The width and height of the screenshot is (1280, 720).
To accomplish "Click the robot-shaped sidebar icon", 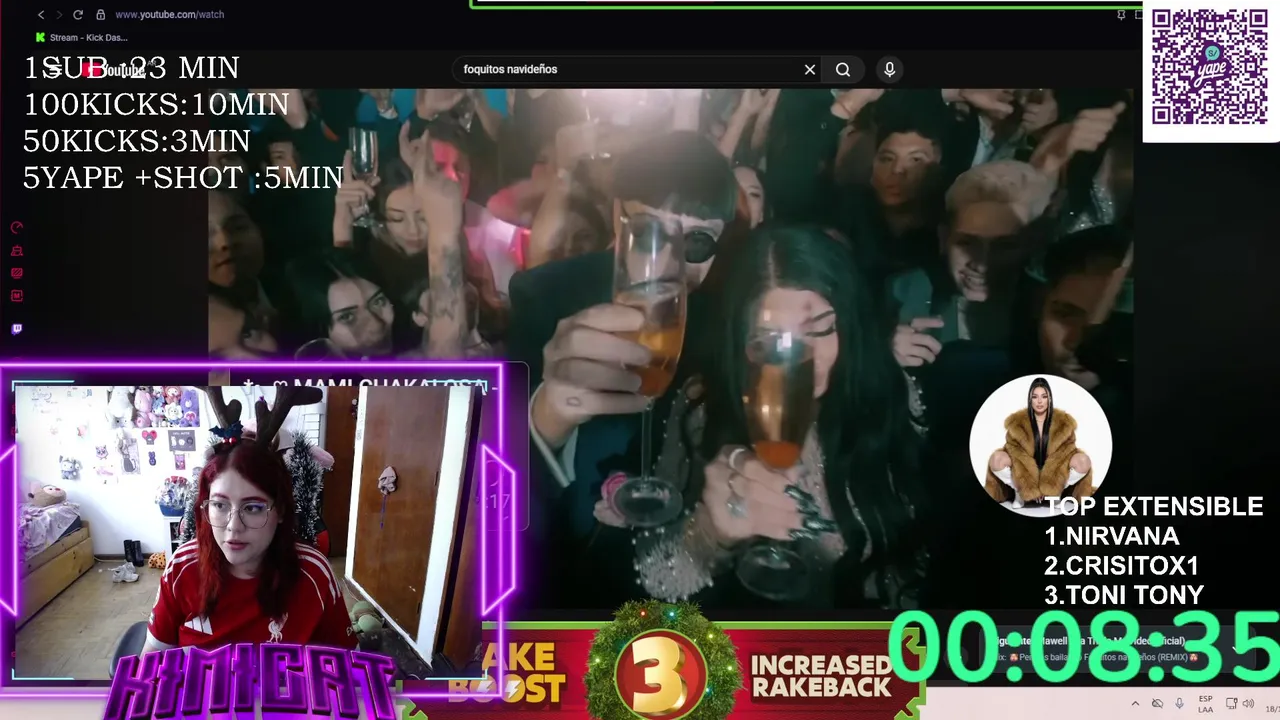I will coord(16,251).
